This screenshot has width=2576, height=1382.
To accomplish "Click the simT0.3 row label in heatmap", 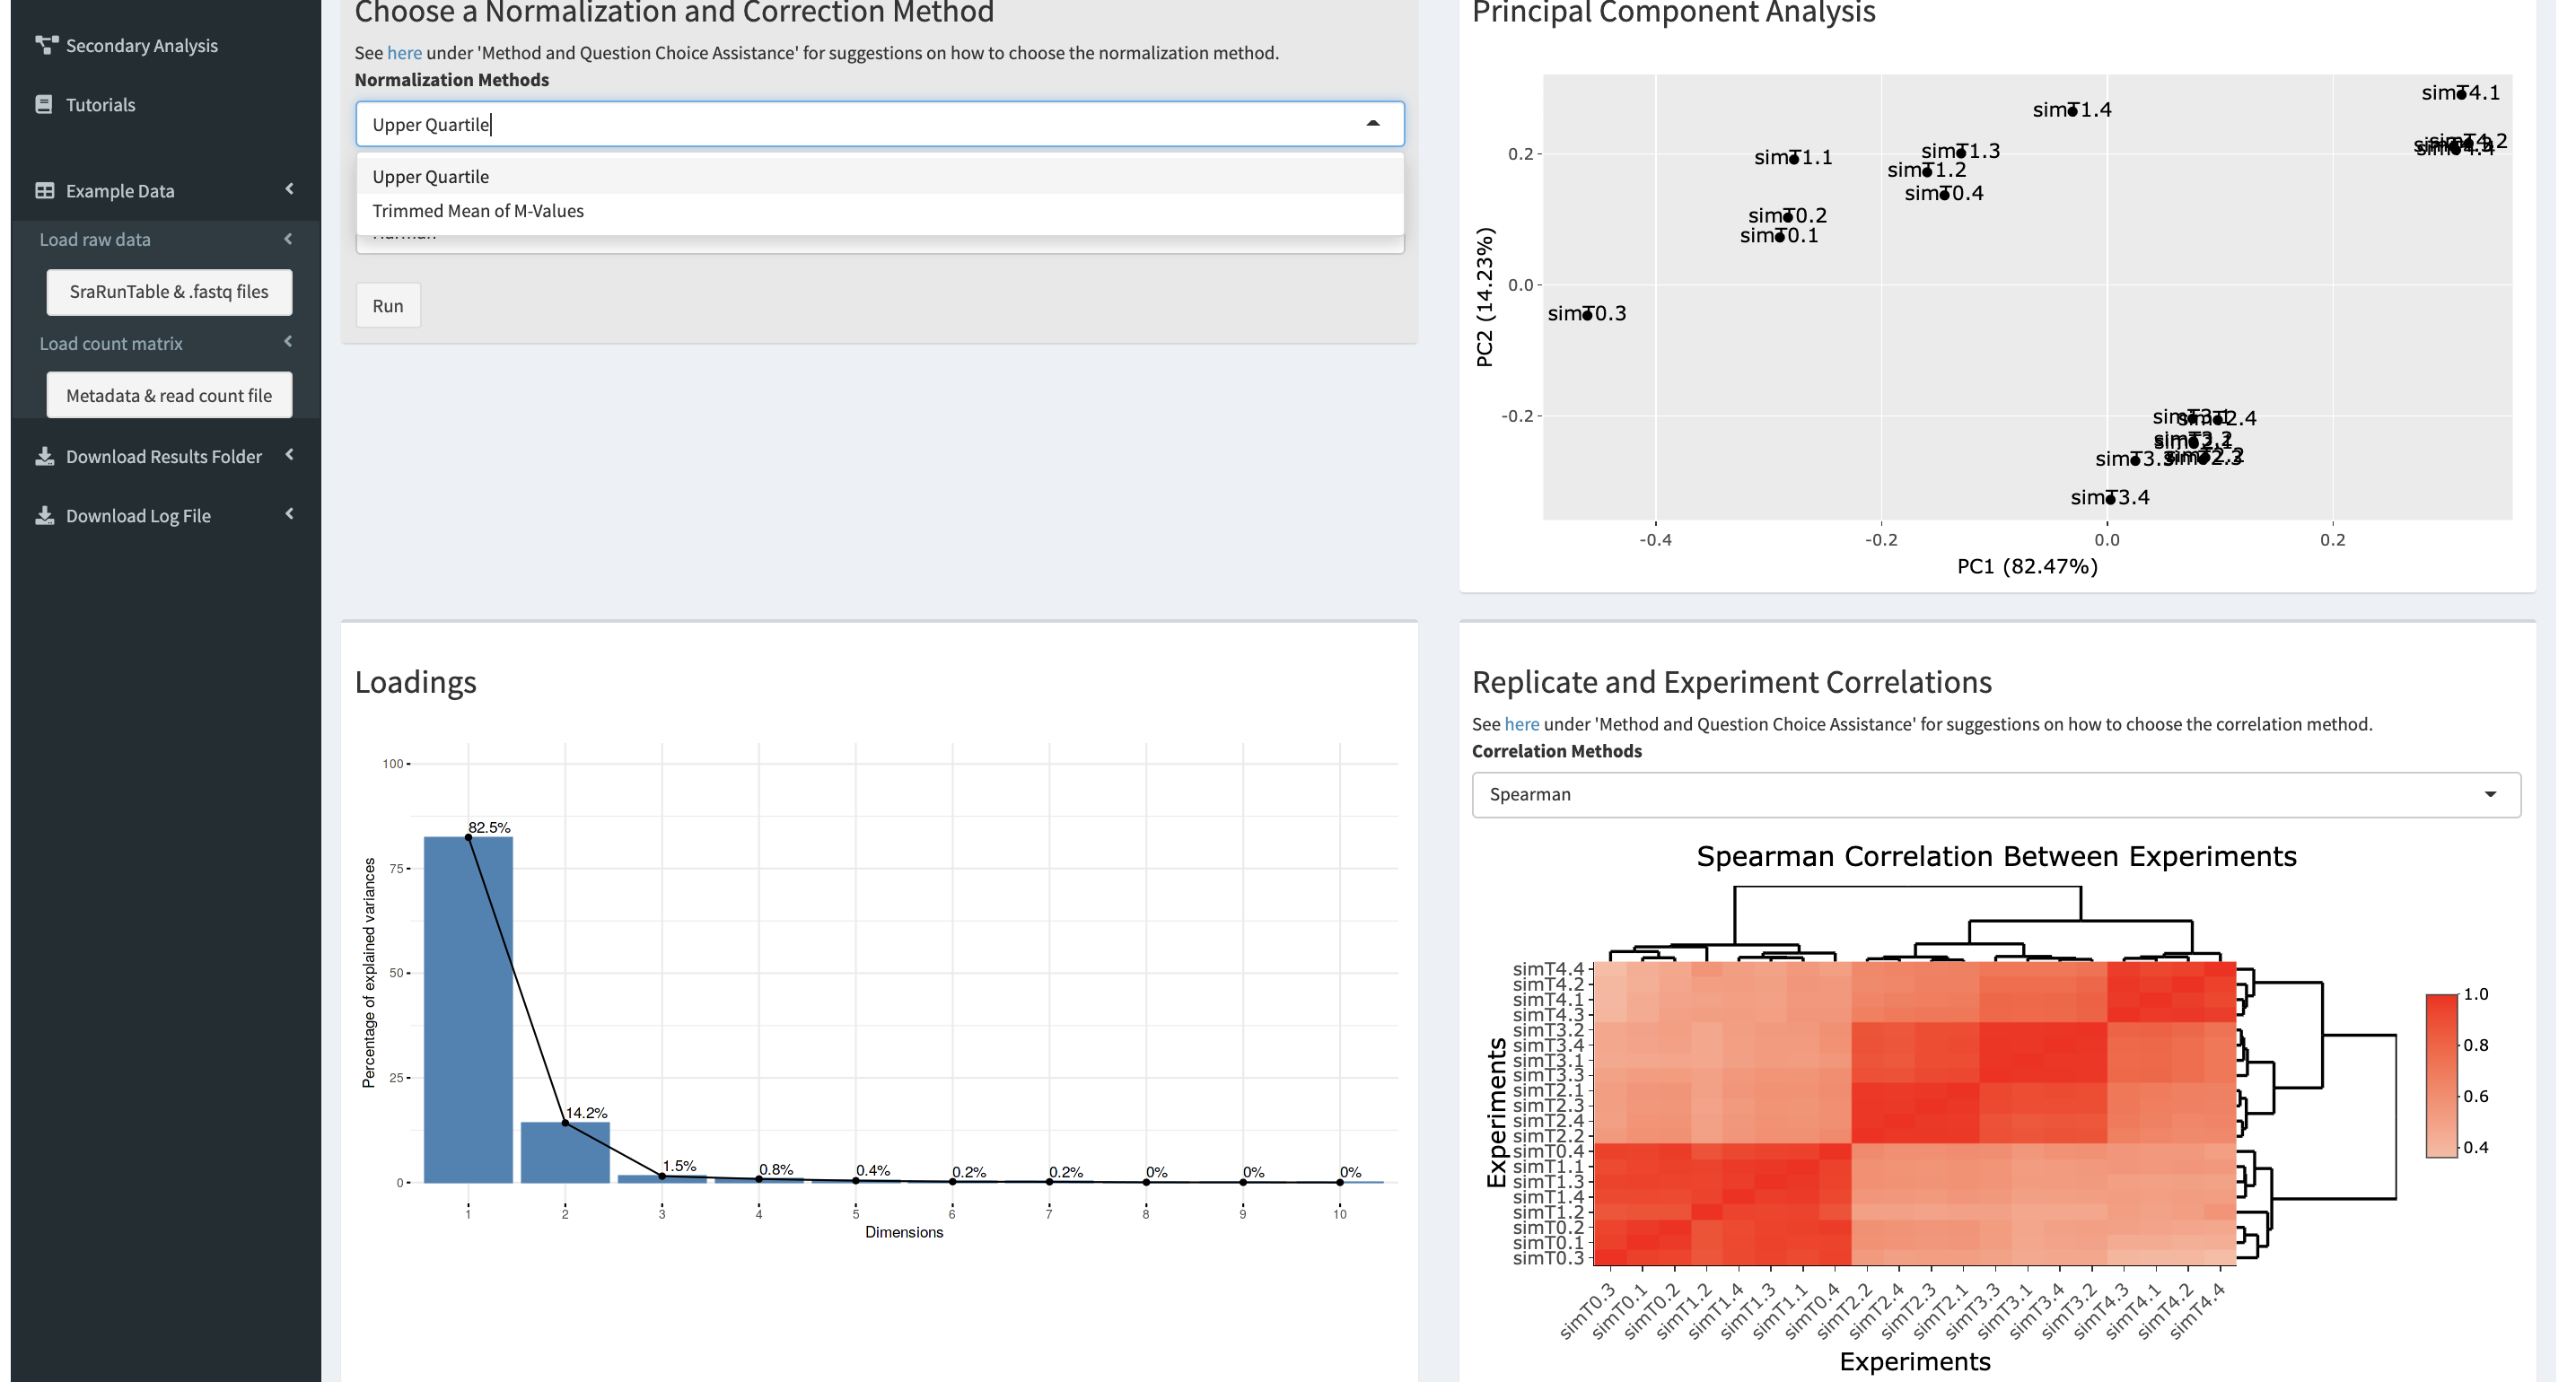I will [x=1548, y=1258].
